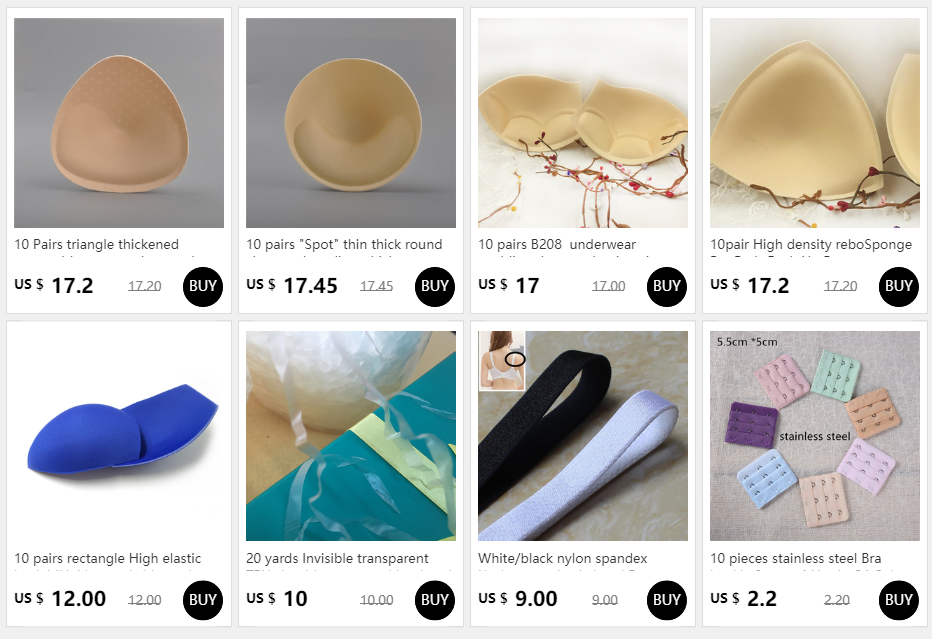This screenshot has width=932, height=639.
Task: Open the B208 underwear pads product photo
Action: click(x=582, y=123)
